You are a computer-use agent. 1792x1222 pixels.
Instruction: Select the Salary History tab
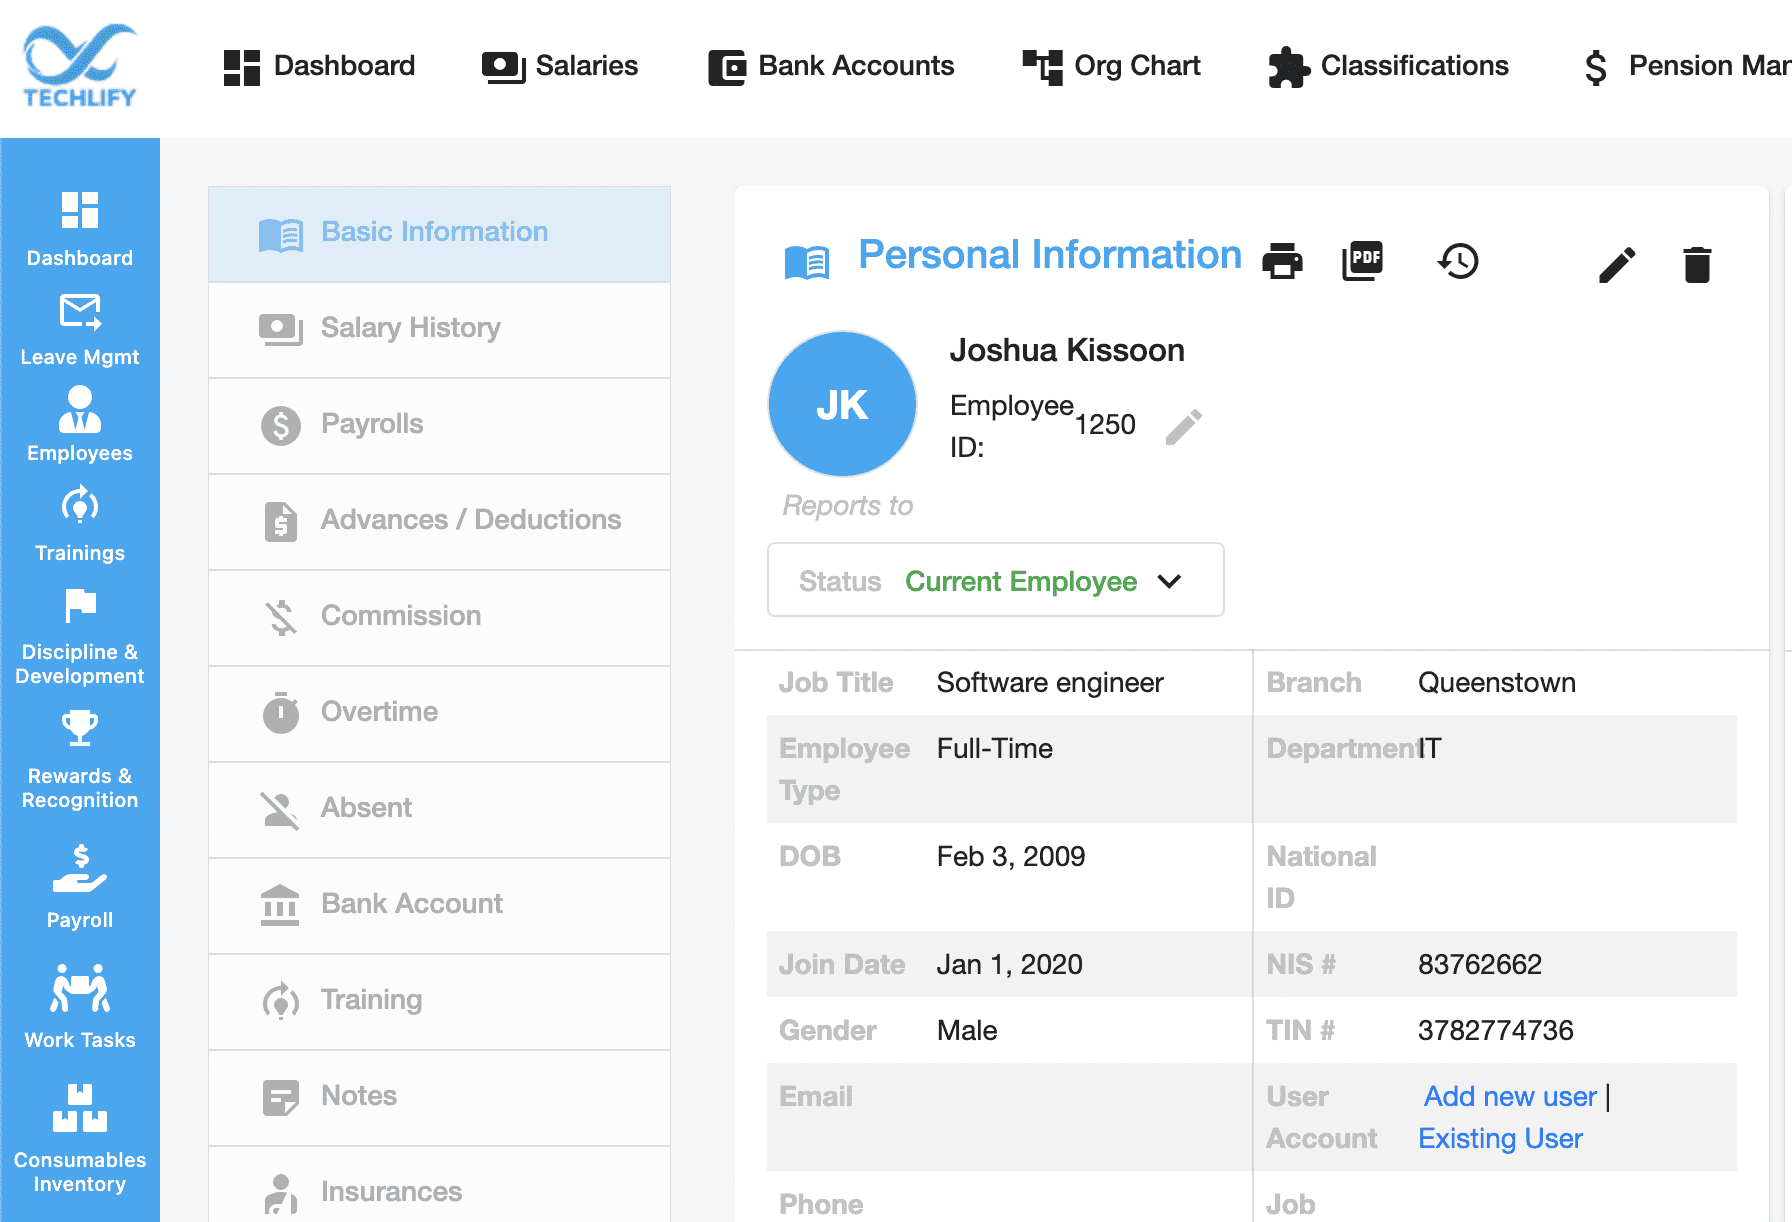click(x=410, y=328)
